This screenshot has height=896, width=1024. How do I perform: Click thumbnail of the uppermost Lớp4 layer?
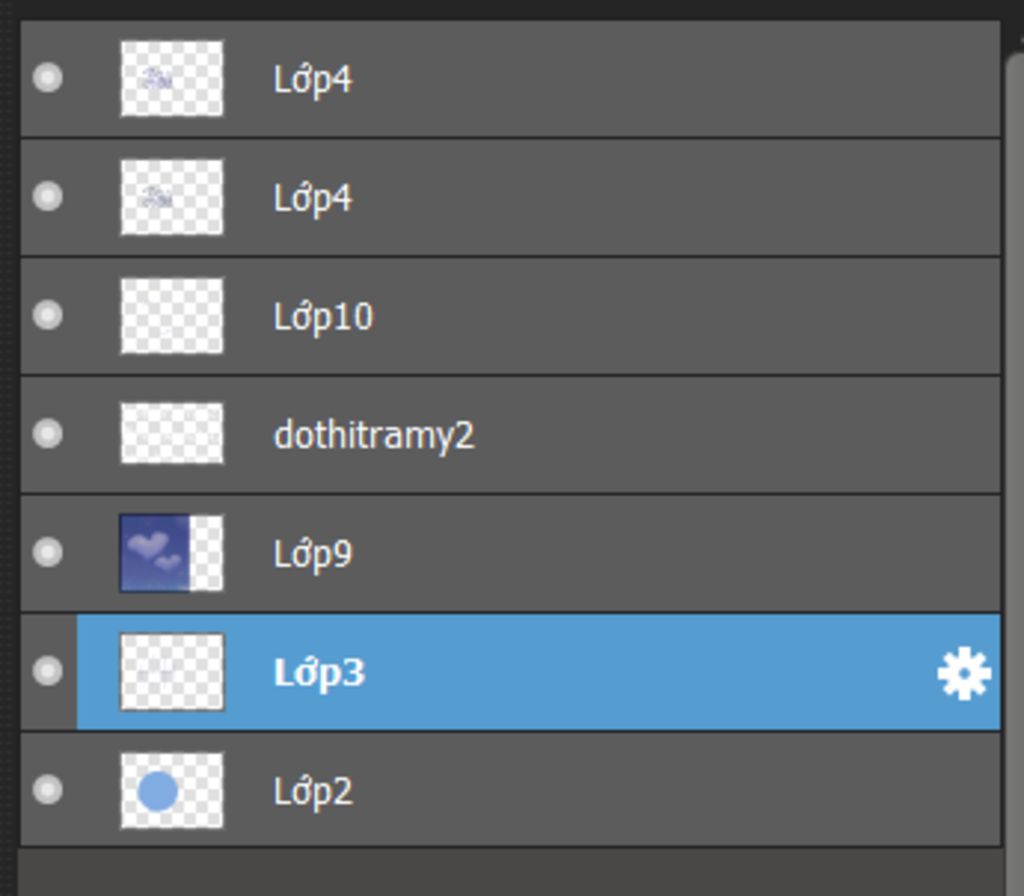coord(172,79)
